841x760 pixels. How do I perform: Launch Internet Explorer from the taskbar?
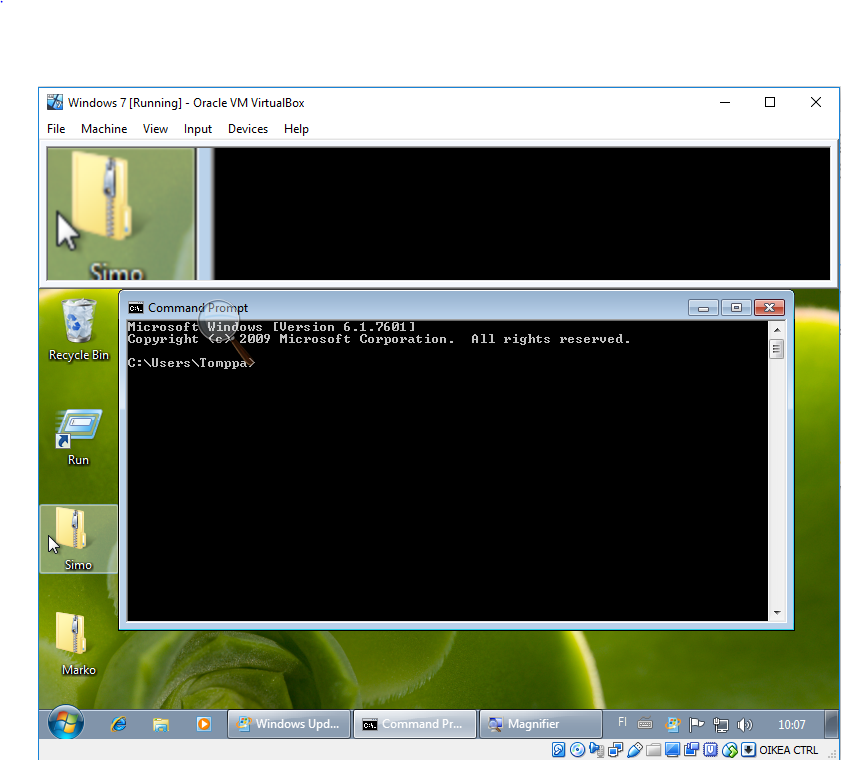(119, 724)
